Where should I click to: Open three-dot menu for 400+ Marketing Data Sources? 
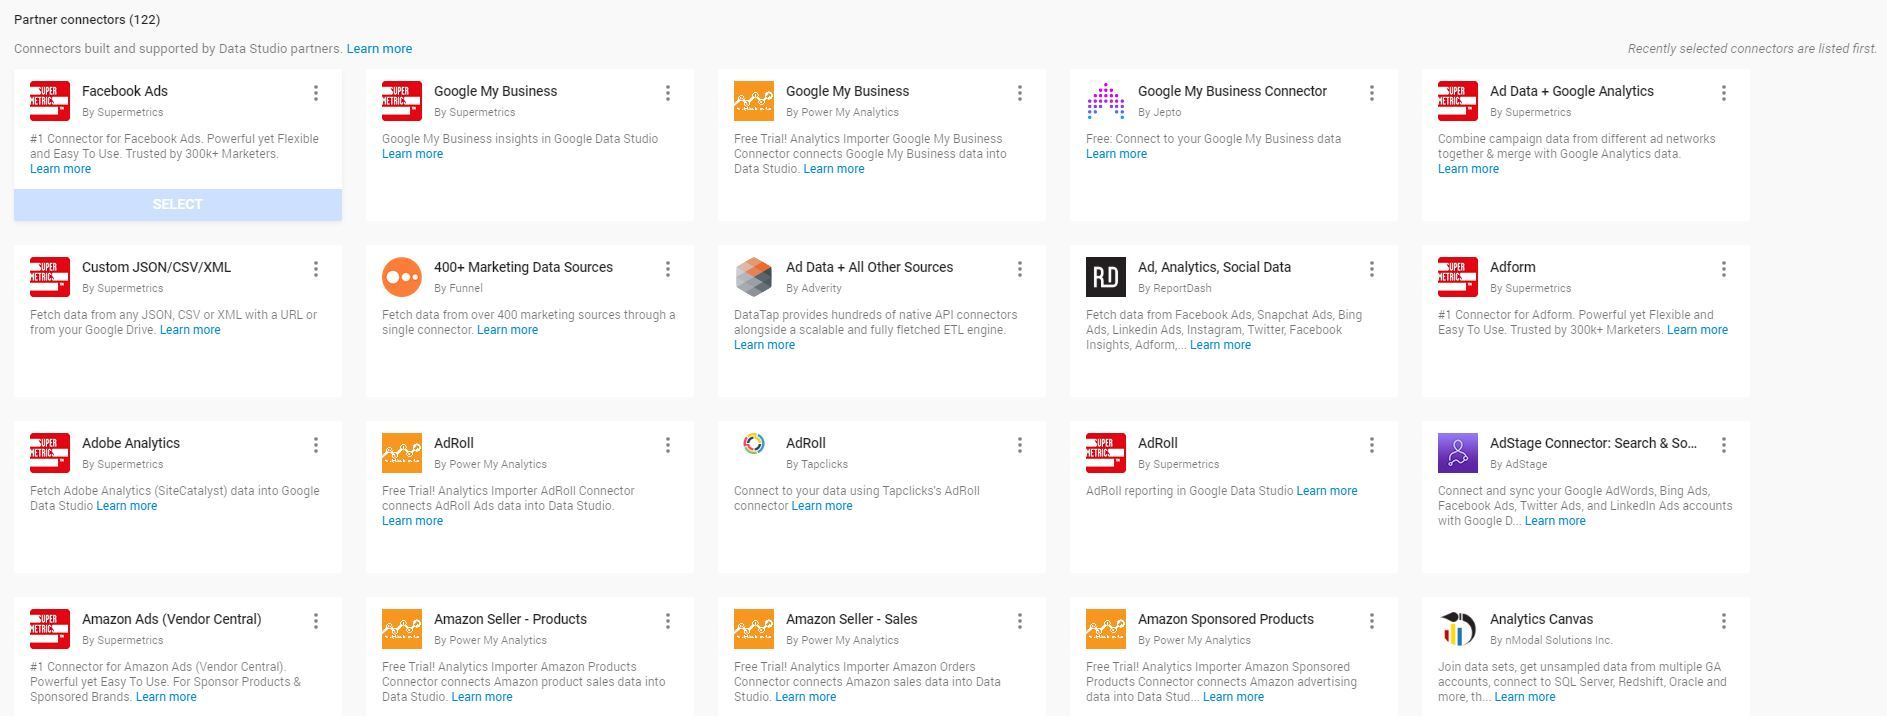coord(668,269)
